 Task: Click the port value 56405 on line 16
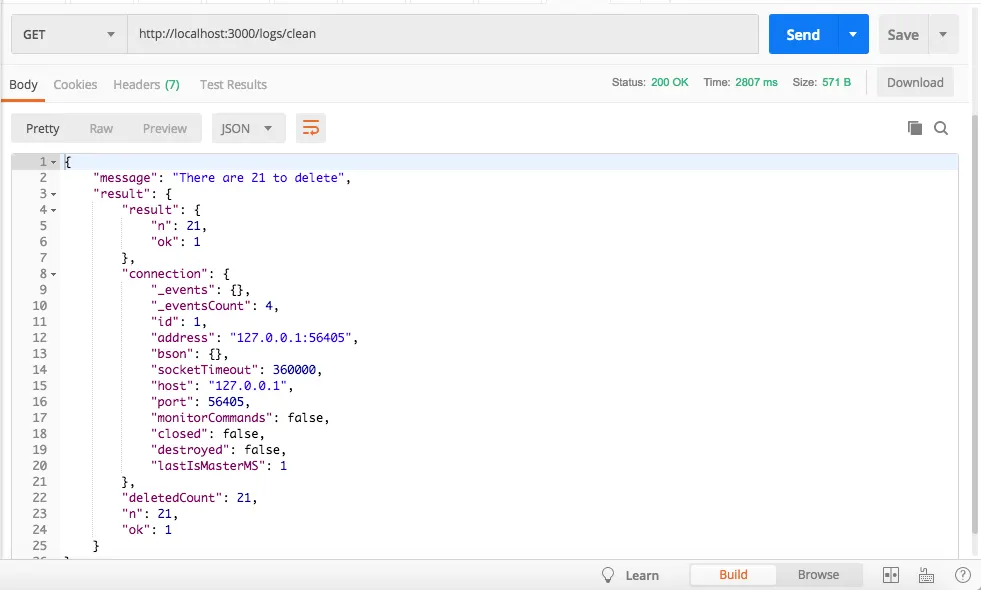[226, 402]
